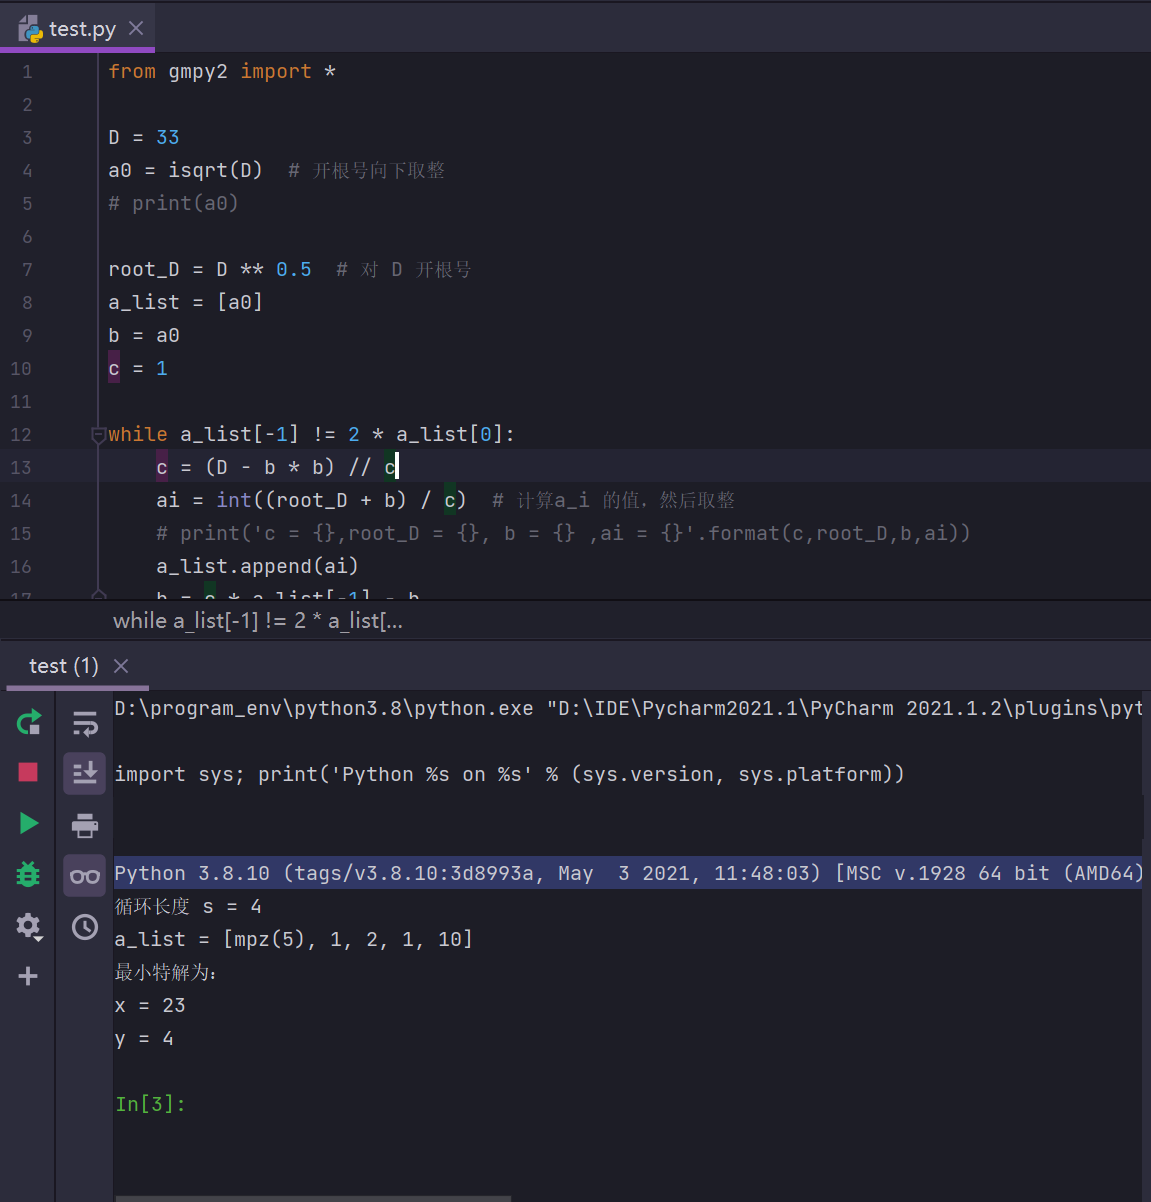Rerun the Python console
The width and height of the screenshot is (1151, 1202).
28,722
